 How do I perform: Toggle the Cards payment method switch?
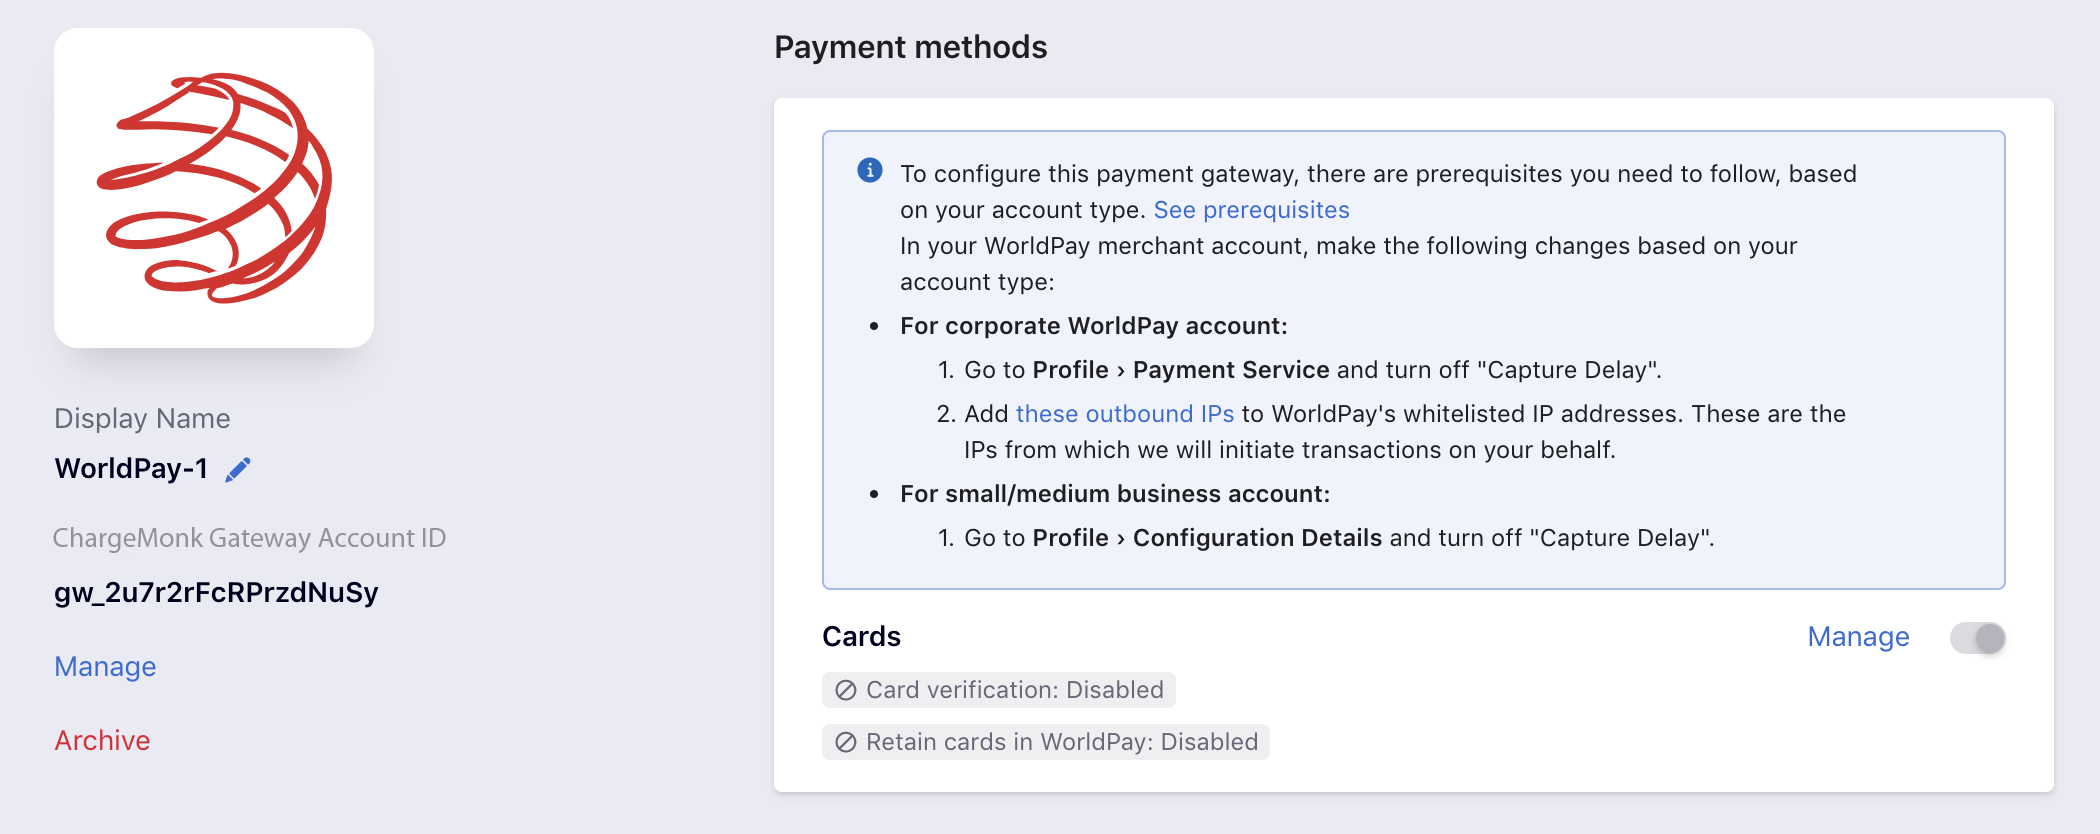1978,638
